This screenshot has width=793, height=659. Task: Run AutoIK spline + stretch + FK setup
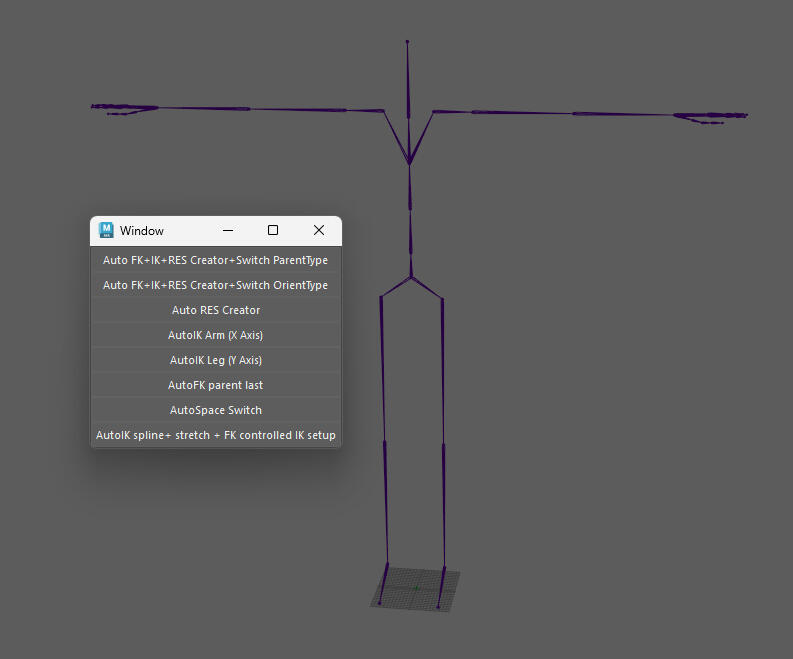pyautogui.click(x=215, y=435)
